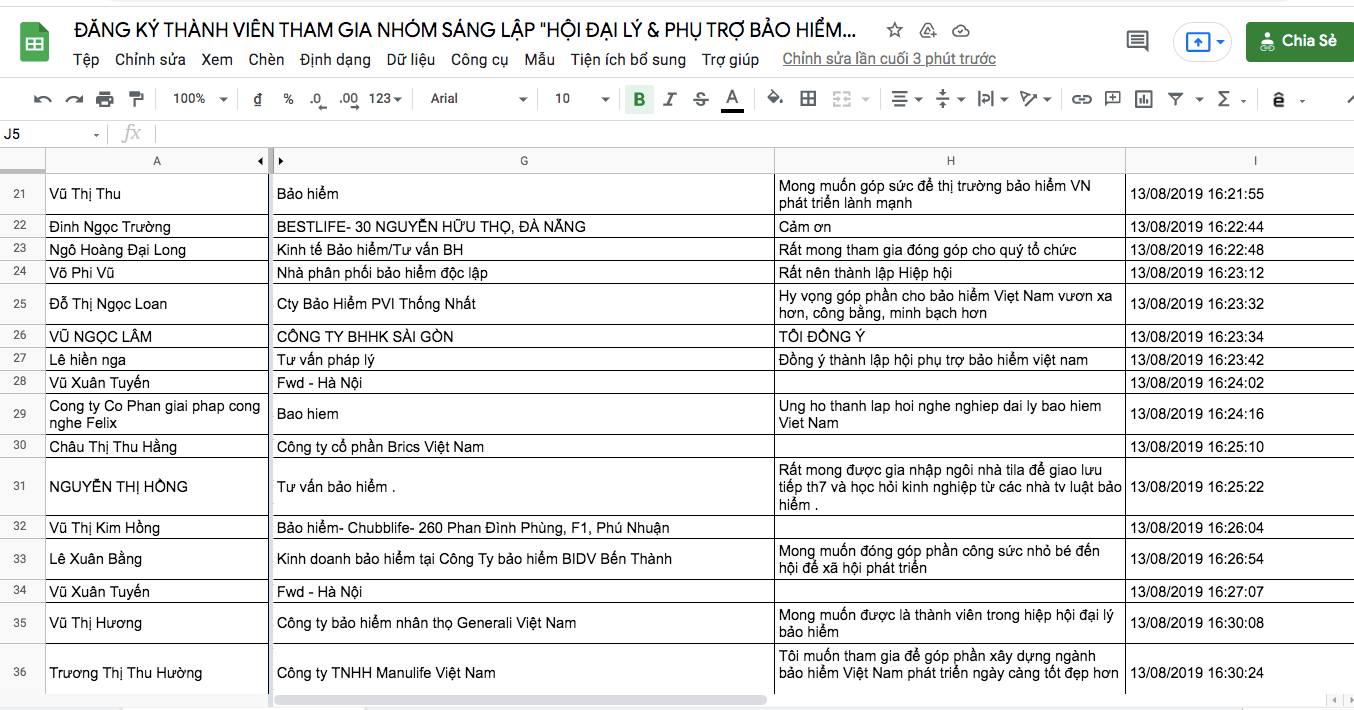
Task: Open the vertical align dropdown
Action: [949, 99]
